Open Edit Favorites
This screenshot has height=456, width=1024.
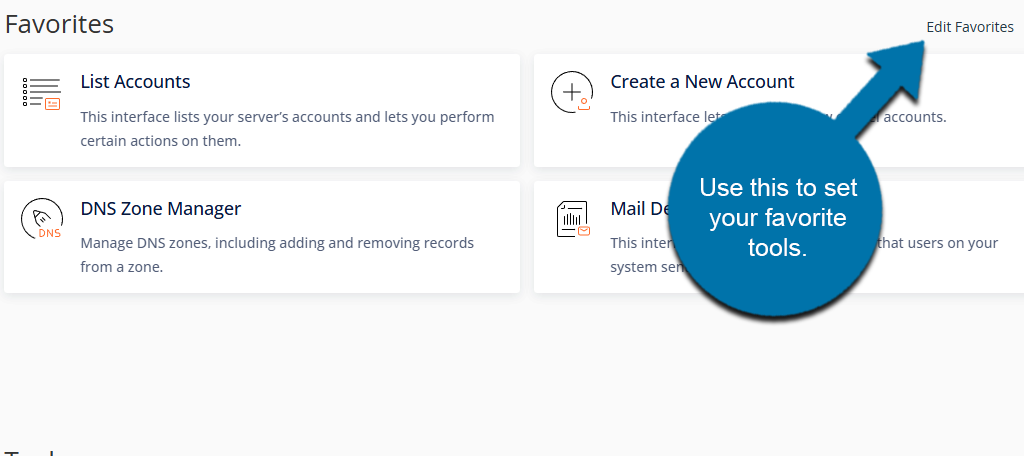point(969,27)
